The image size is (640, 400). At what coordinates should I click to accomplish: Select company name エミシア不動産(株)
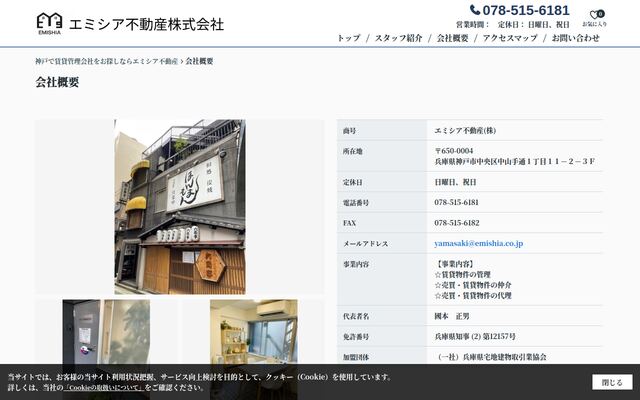click(x=465, y=131)
